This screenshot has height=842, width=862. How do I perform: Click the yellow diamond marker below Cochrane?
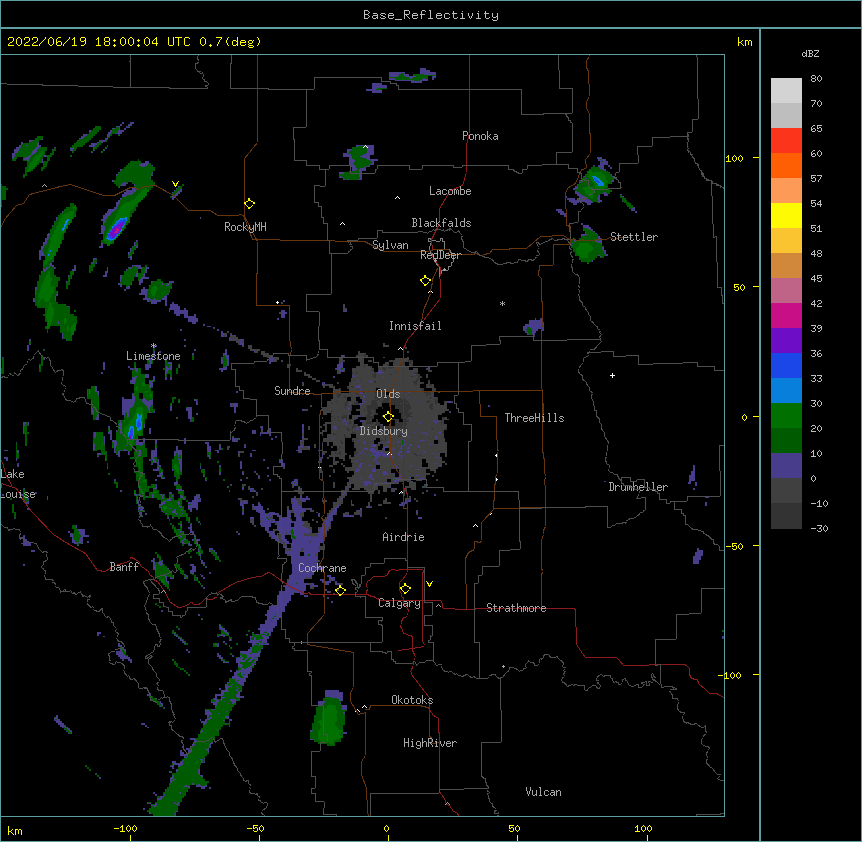tap(340, 590)
